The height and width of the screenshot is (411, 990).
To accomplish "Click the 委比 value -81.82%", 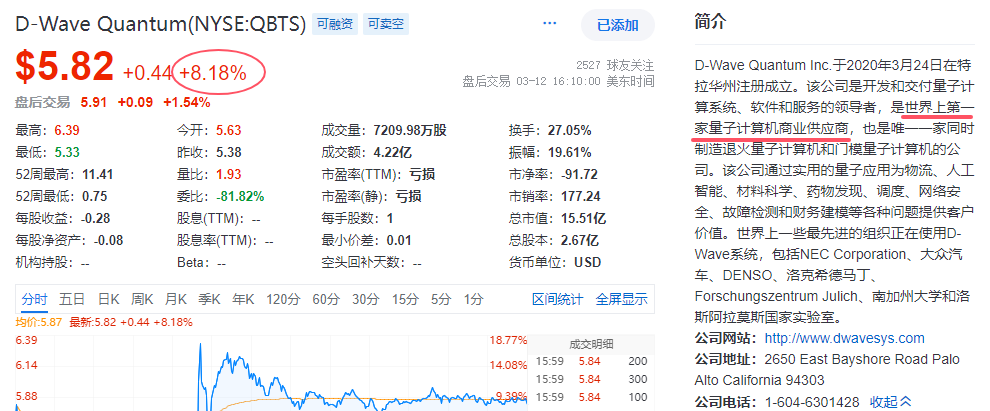I will coord(239,196).
